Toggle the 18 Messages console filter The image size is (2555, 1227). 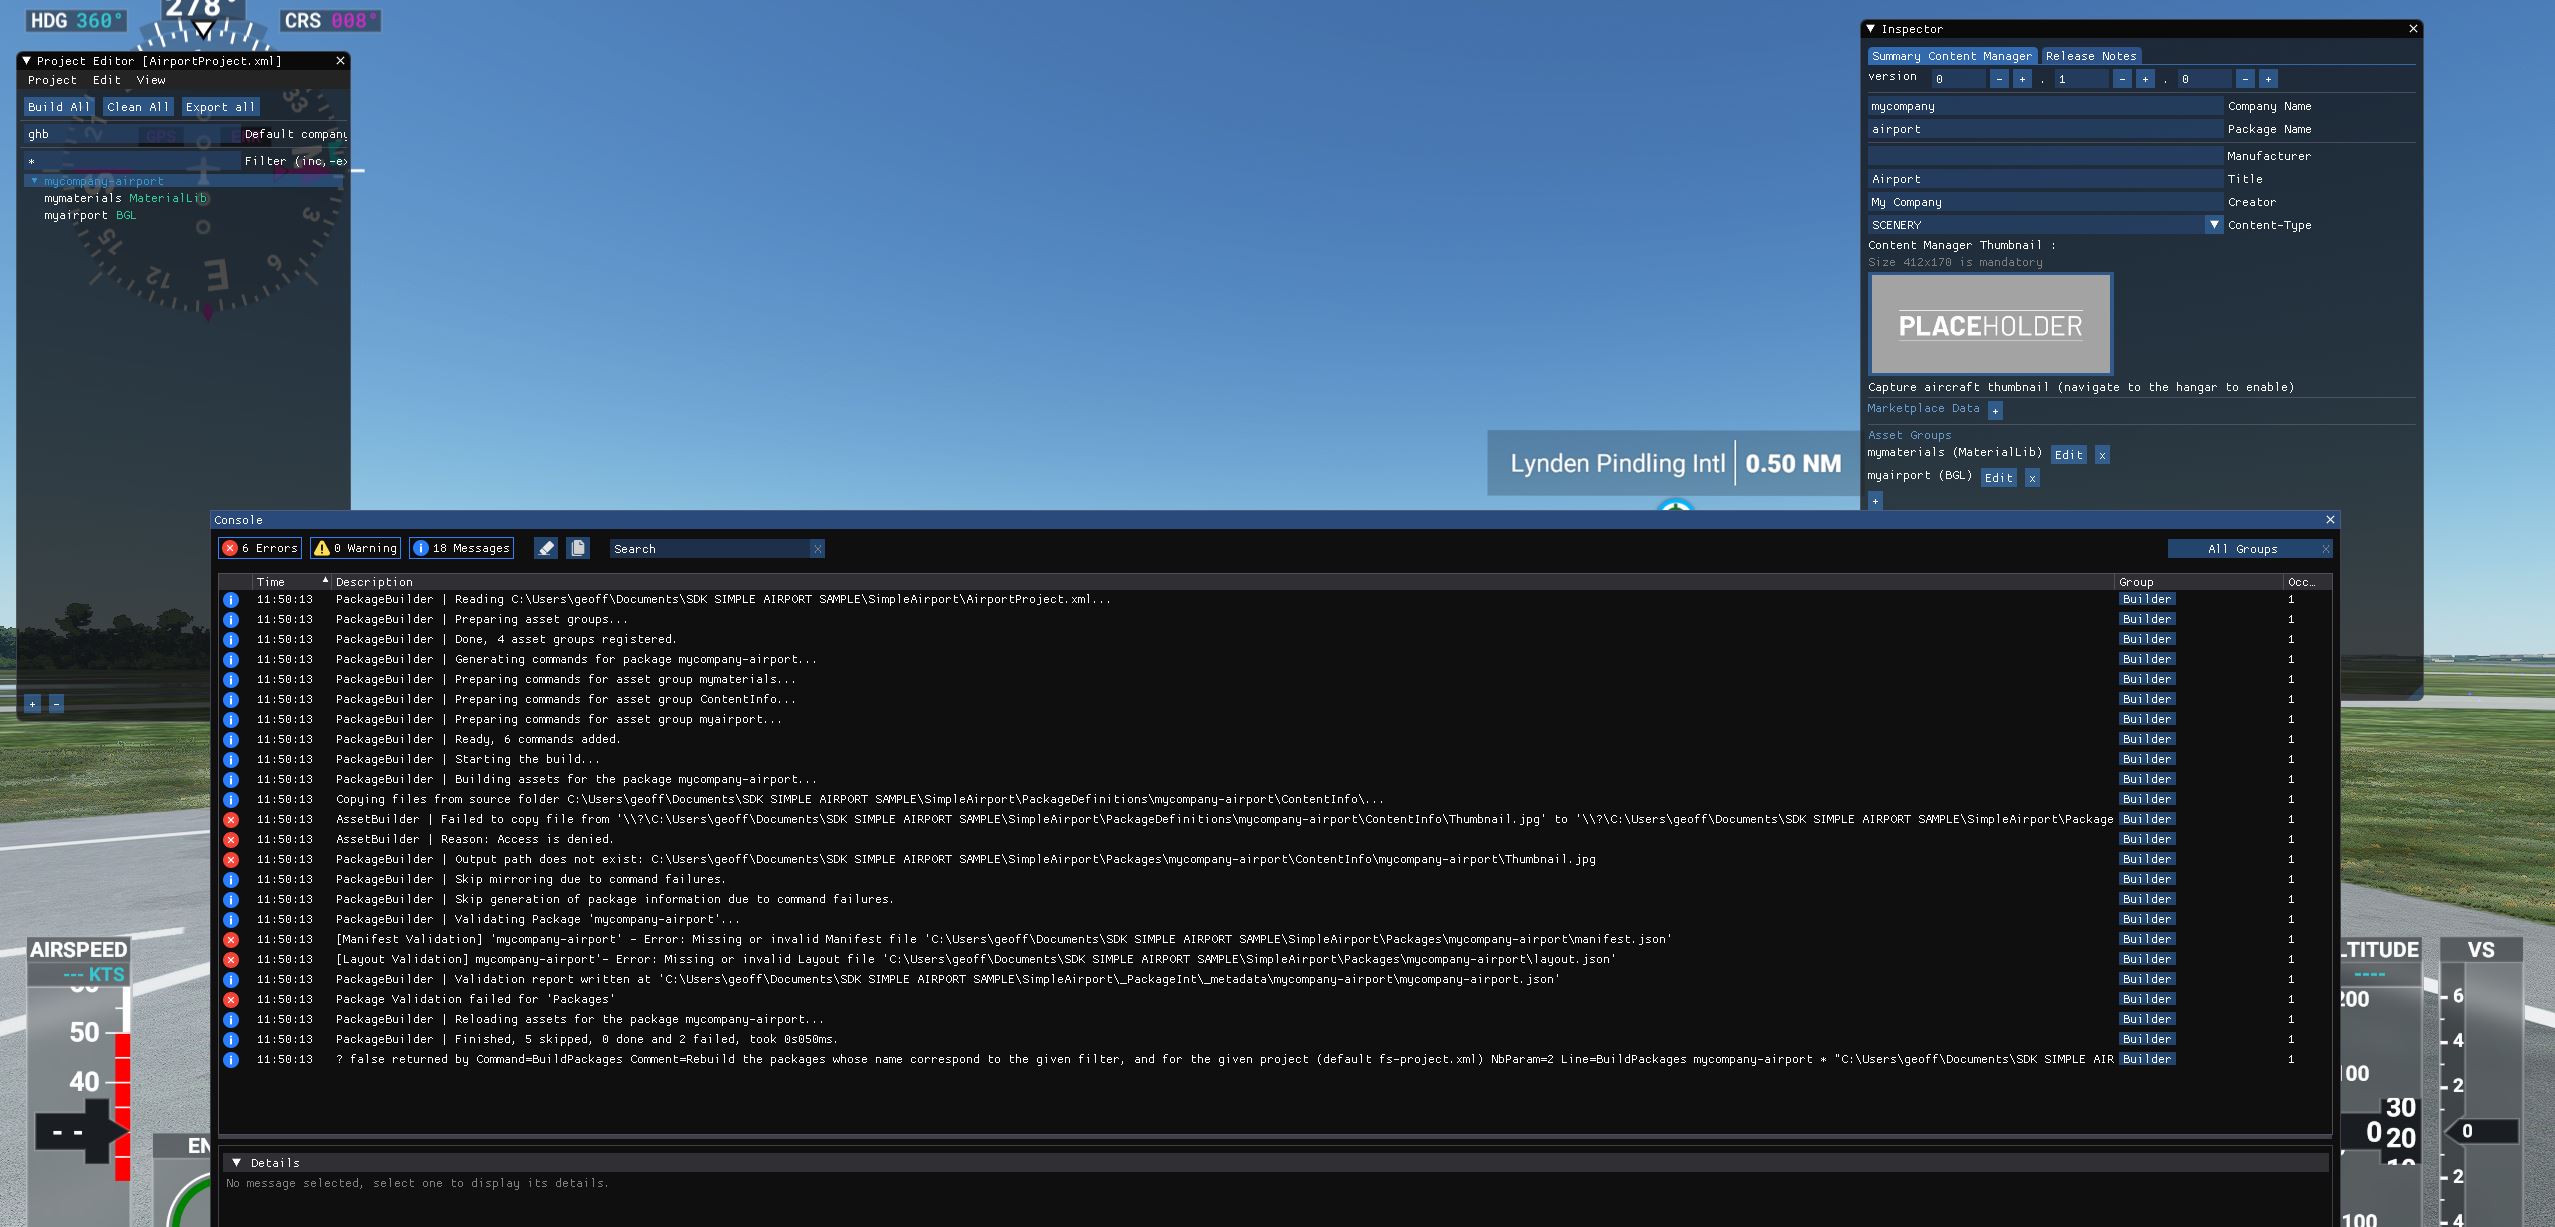[x=461, y=548]
